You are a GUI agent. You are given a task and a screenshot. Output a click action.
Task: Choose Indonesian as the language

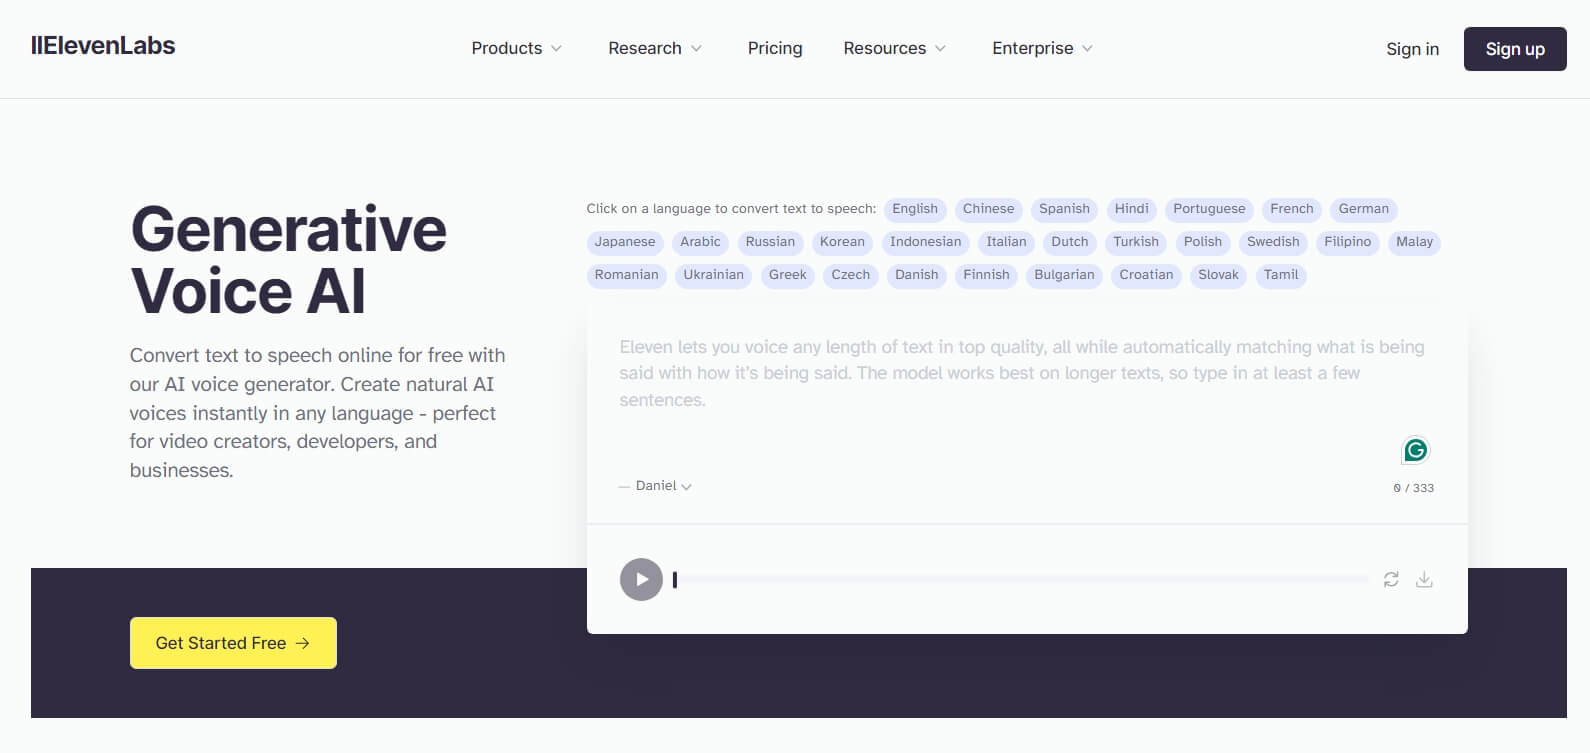925,242
